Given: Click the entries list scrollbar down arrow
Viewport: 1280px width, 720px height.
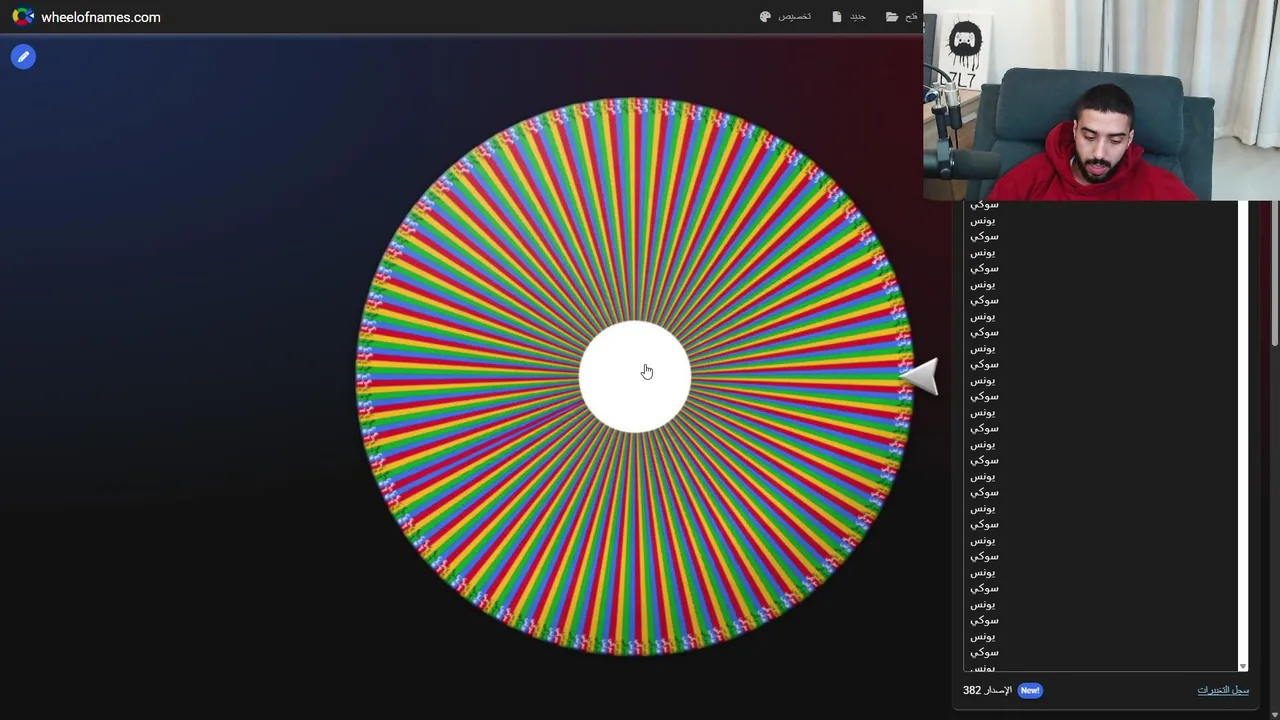Looking at the screenshot, I should pyautogui.click(x=1243, y=666).
